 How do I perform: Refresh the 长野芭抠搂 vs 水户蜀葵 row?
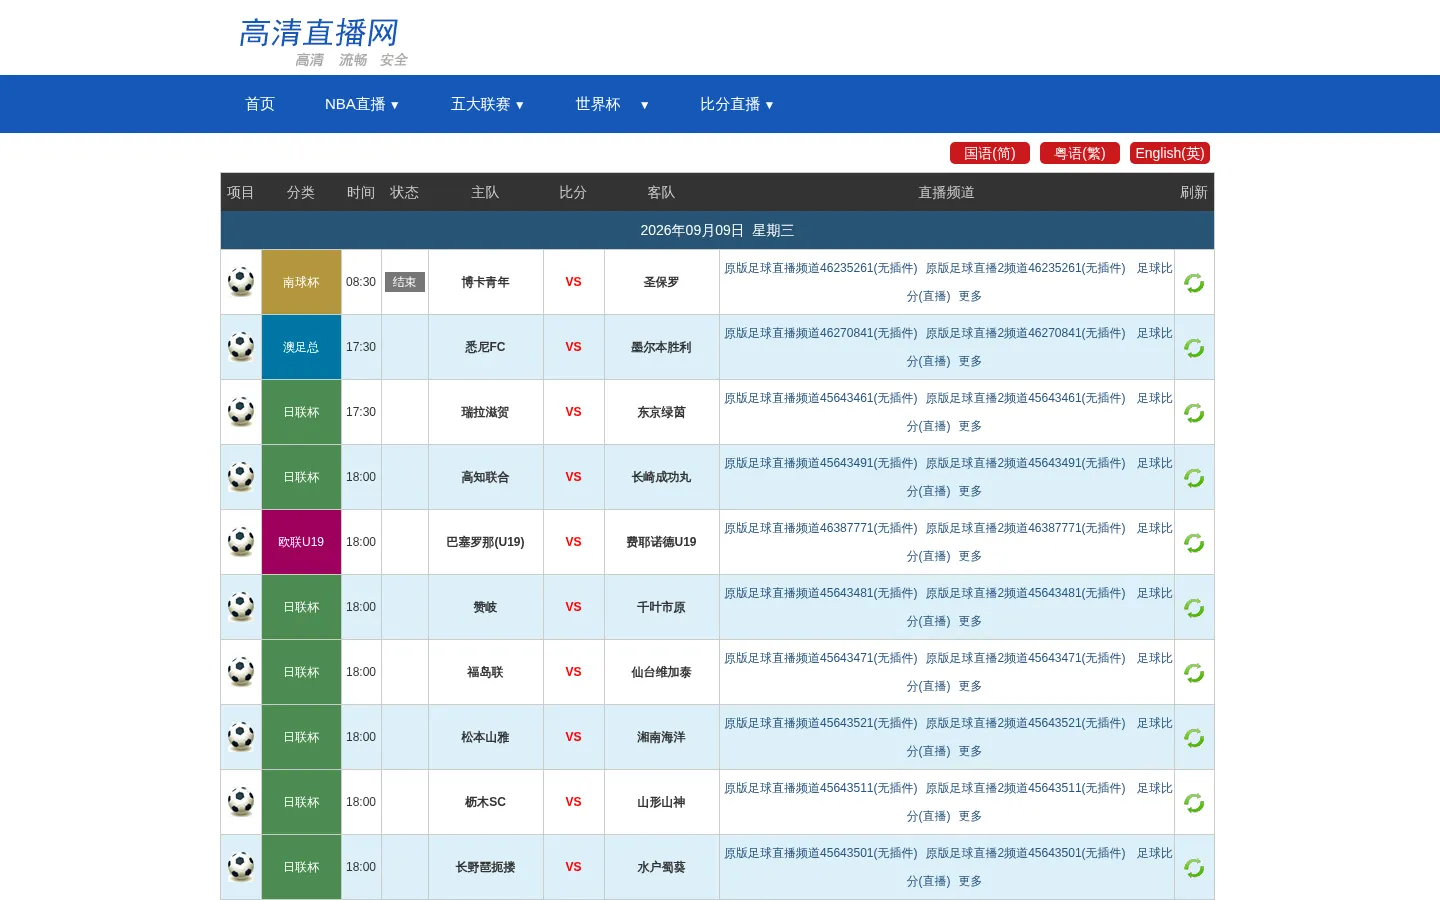coord(1194,868)
